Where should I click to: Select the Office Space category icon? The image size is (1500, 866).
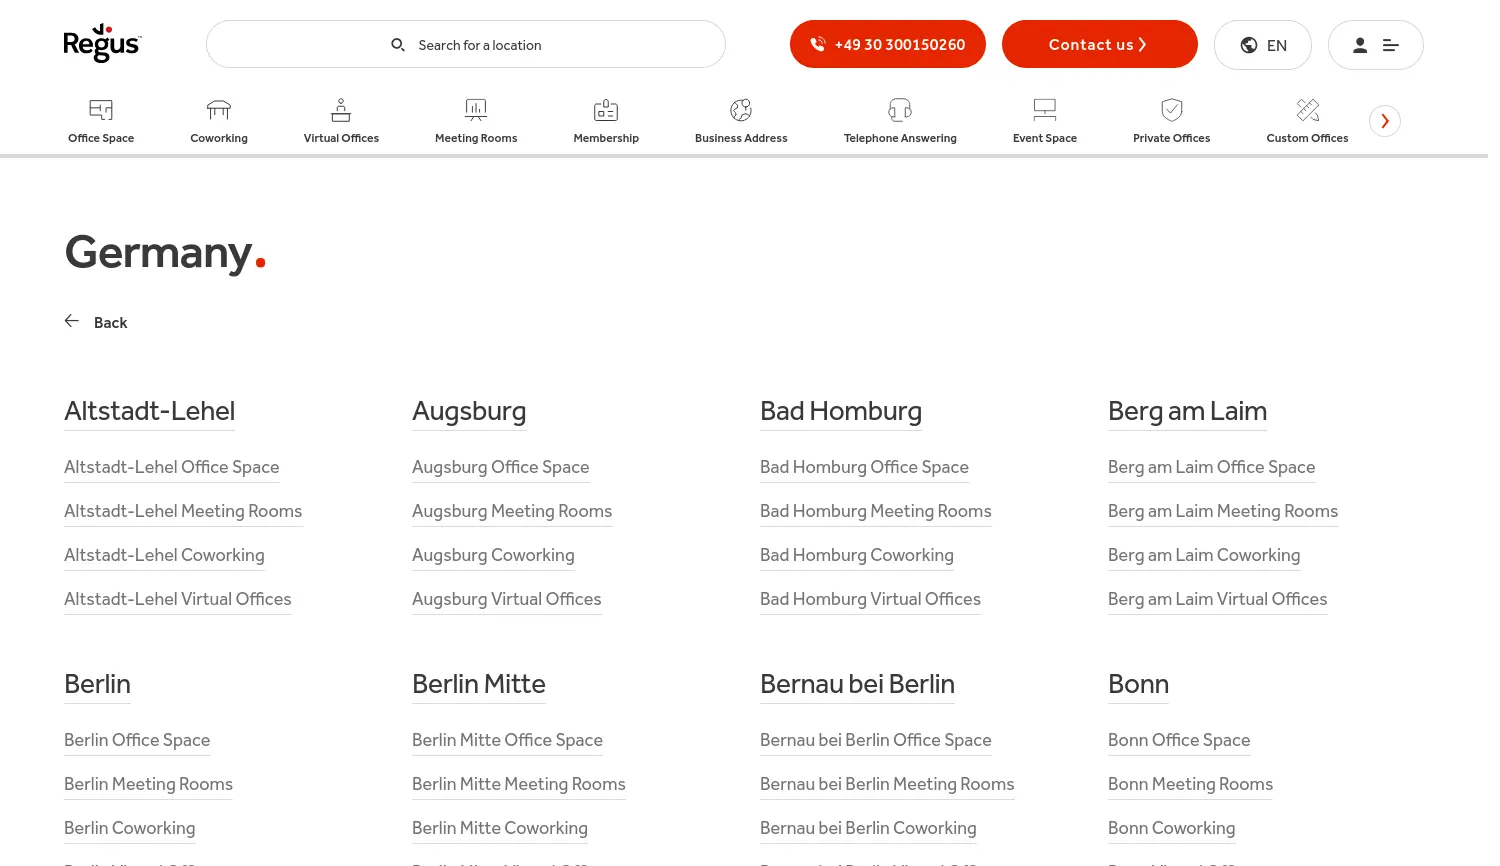tap(101, 110)
